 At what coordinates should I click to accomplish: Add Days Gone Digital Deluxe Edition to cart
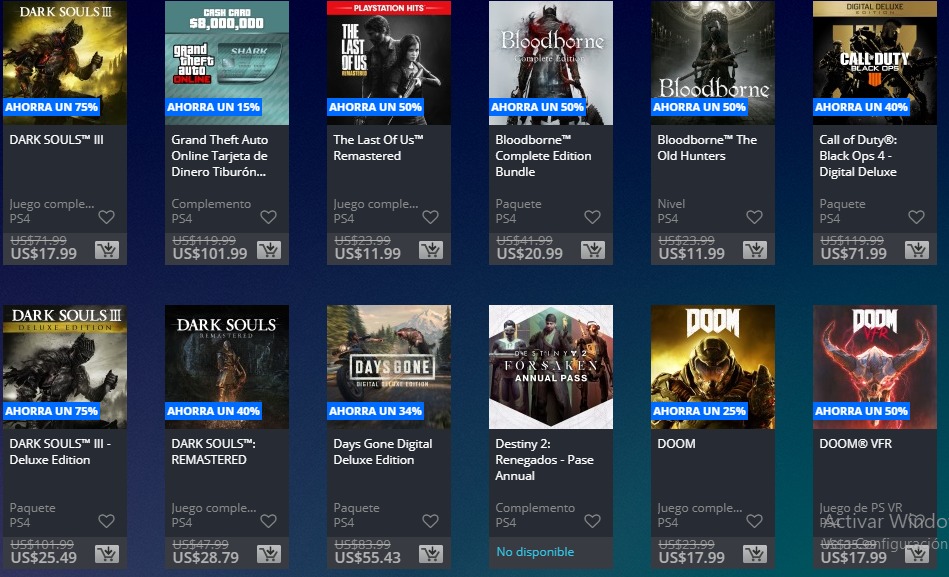click(x=431, y=553)
